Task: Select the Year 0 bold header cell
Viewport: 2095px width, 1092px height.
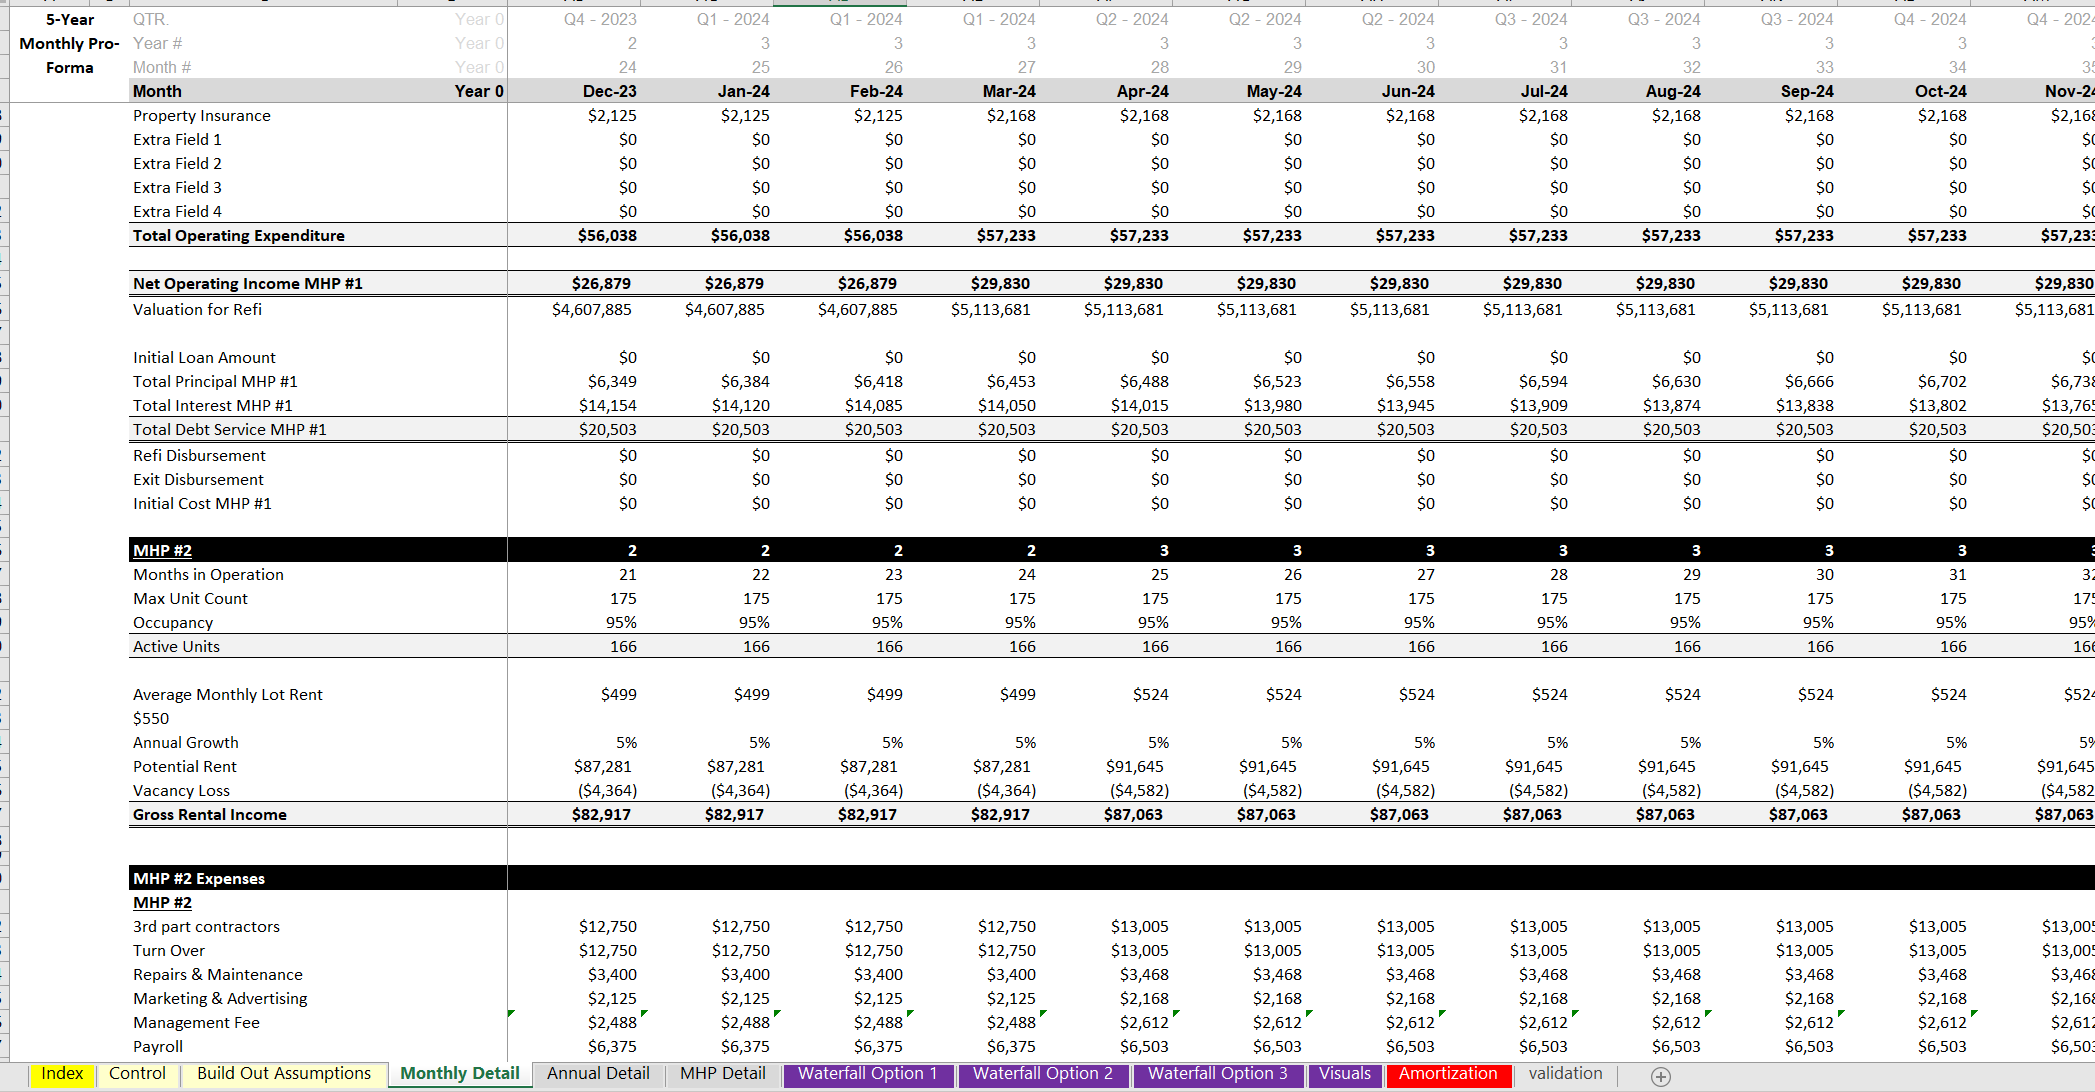Action: 479,91
